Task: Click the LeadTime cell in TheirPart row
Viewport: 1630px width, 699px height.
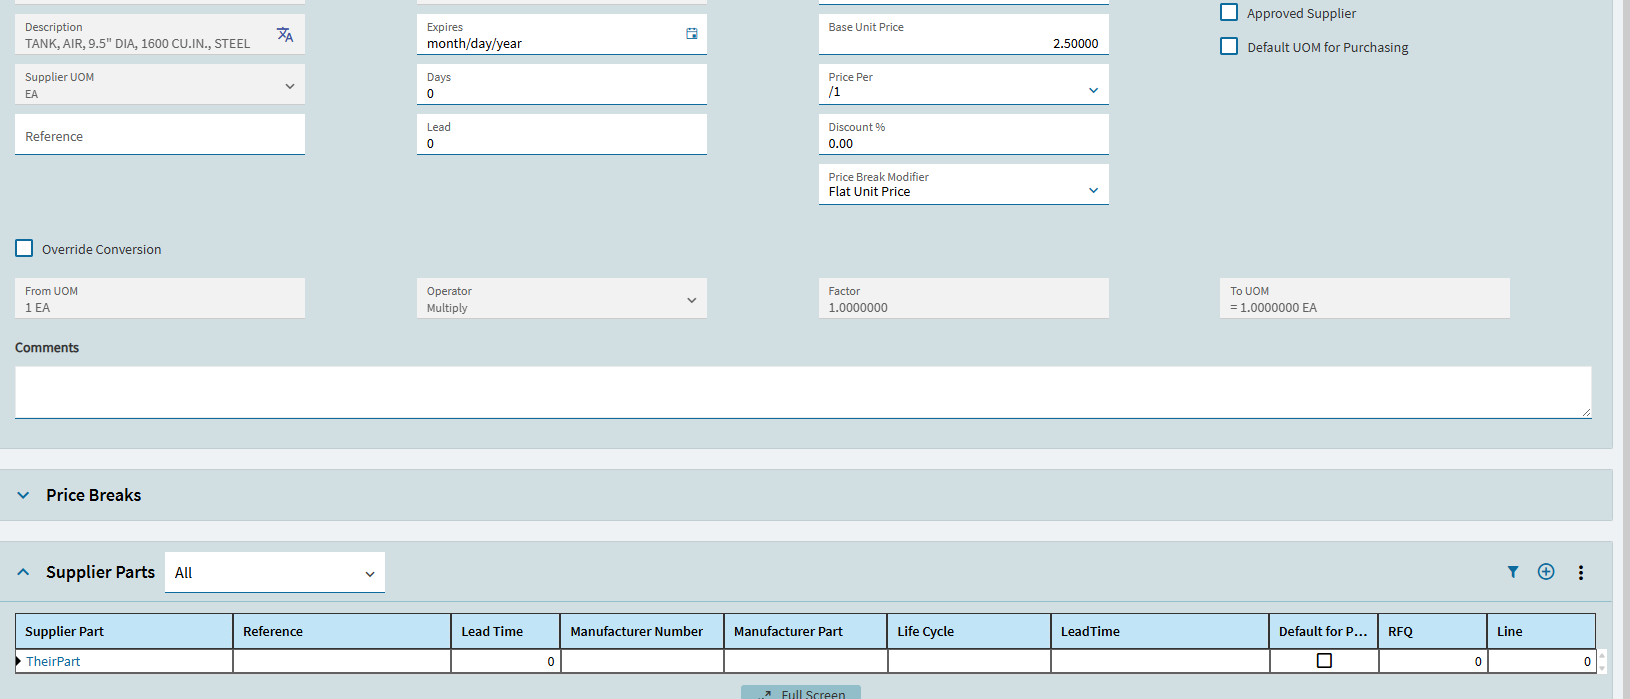Action: tap(1160, 661)
